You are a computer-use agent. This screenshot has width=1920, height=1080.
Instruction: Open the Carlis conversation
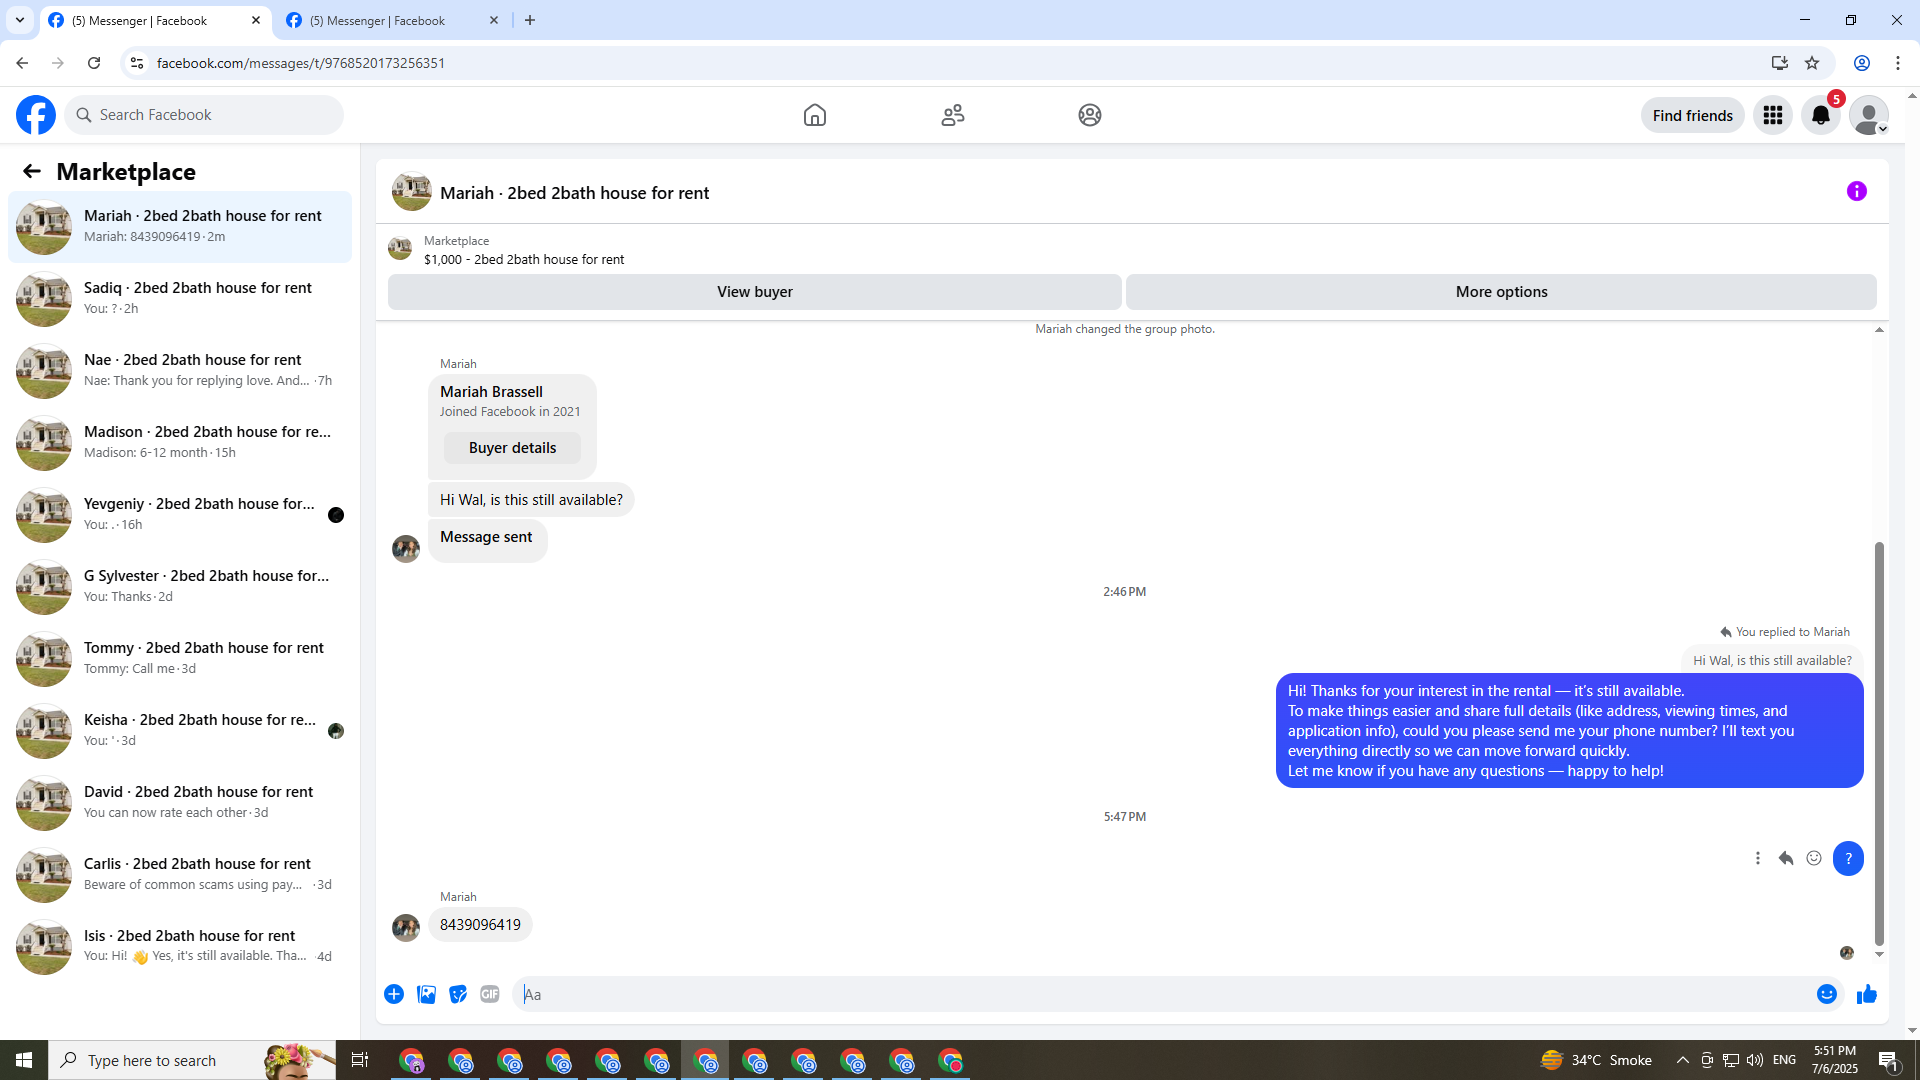(x=180, y=875)
